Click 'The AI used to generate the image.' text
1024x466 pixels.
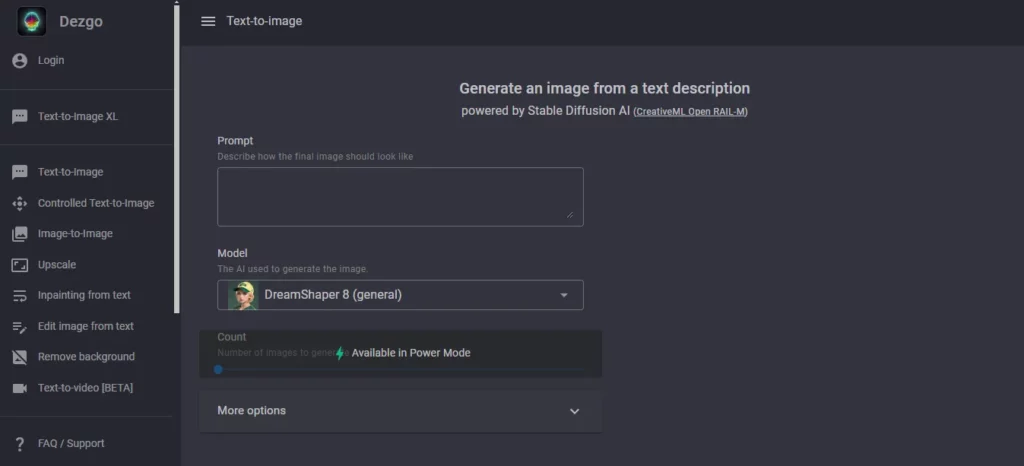(x=293, y=269)
